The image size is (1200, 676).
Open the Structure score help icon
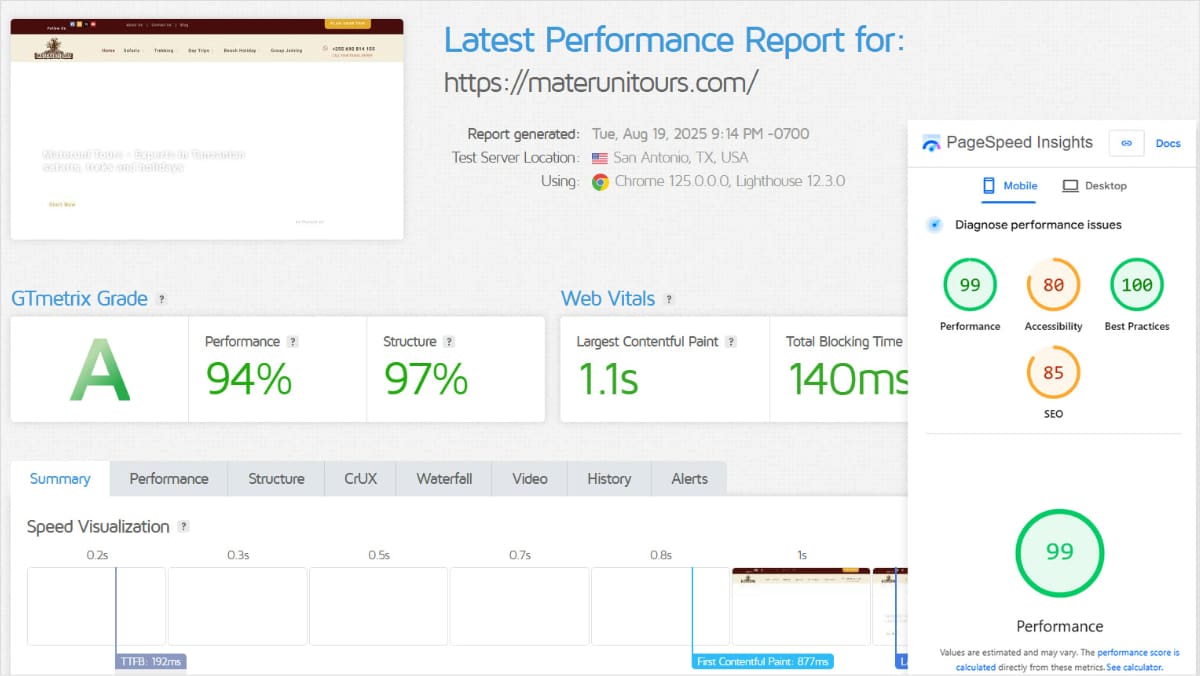[450, 342]
